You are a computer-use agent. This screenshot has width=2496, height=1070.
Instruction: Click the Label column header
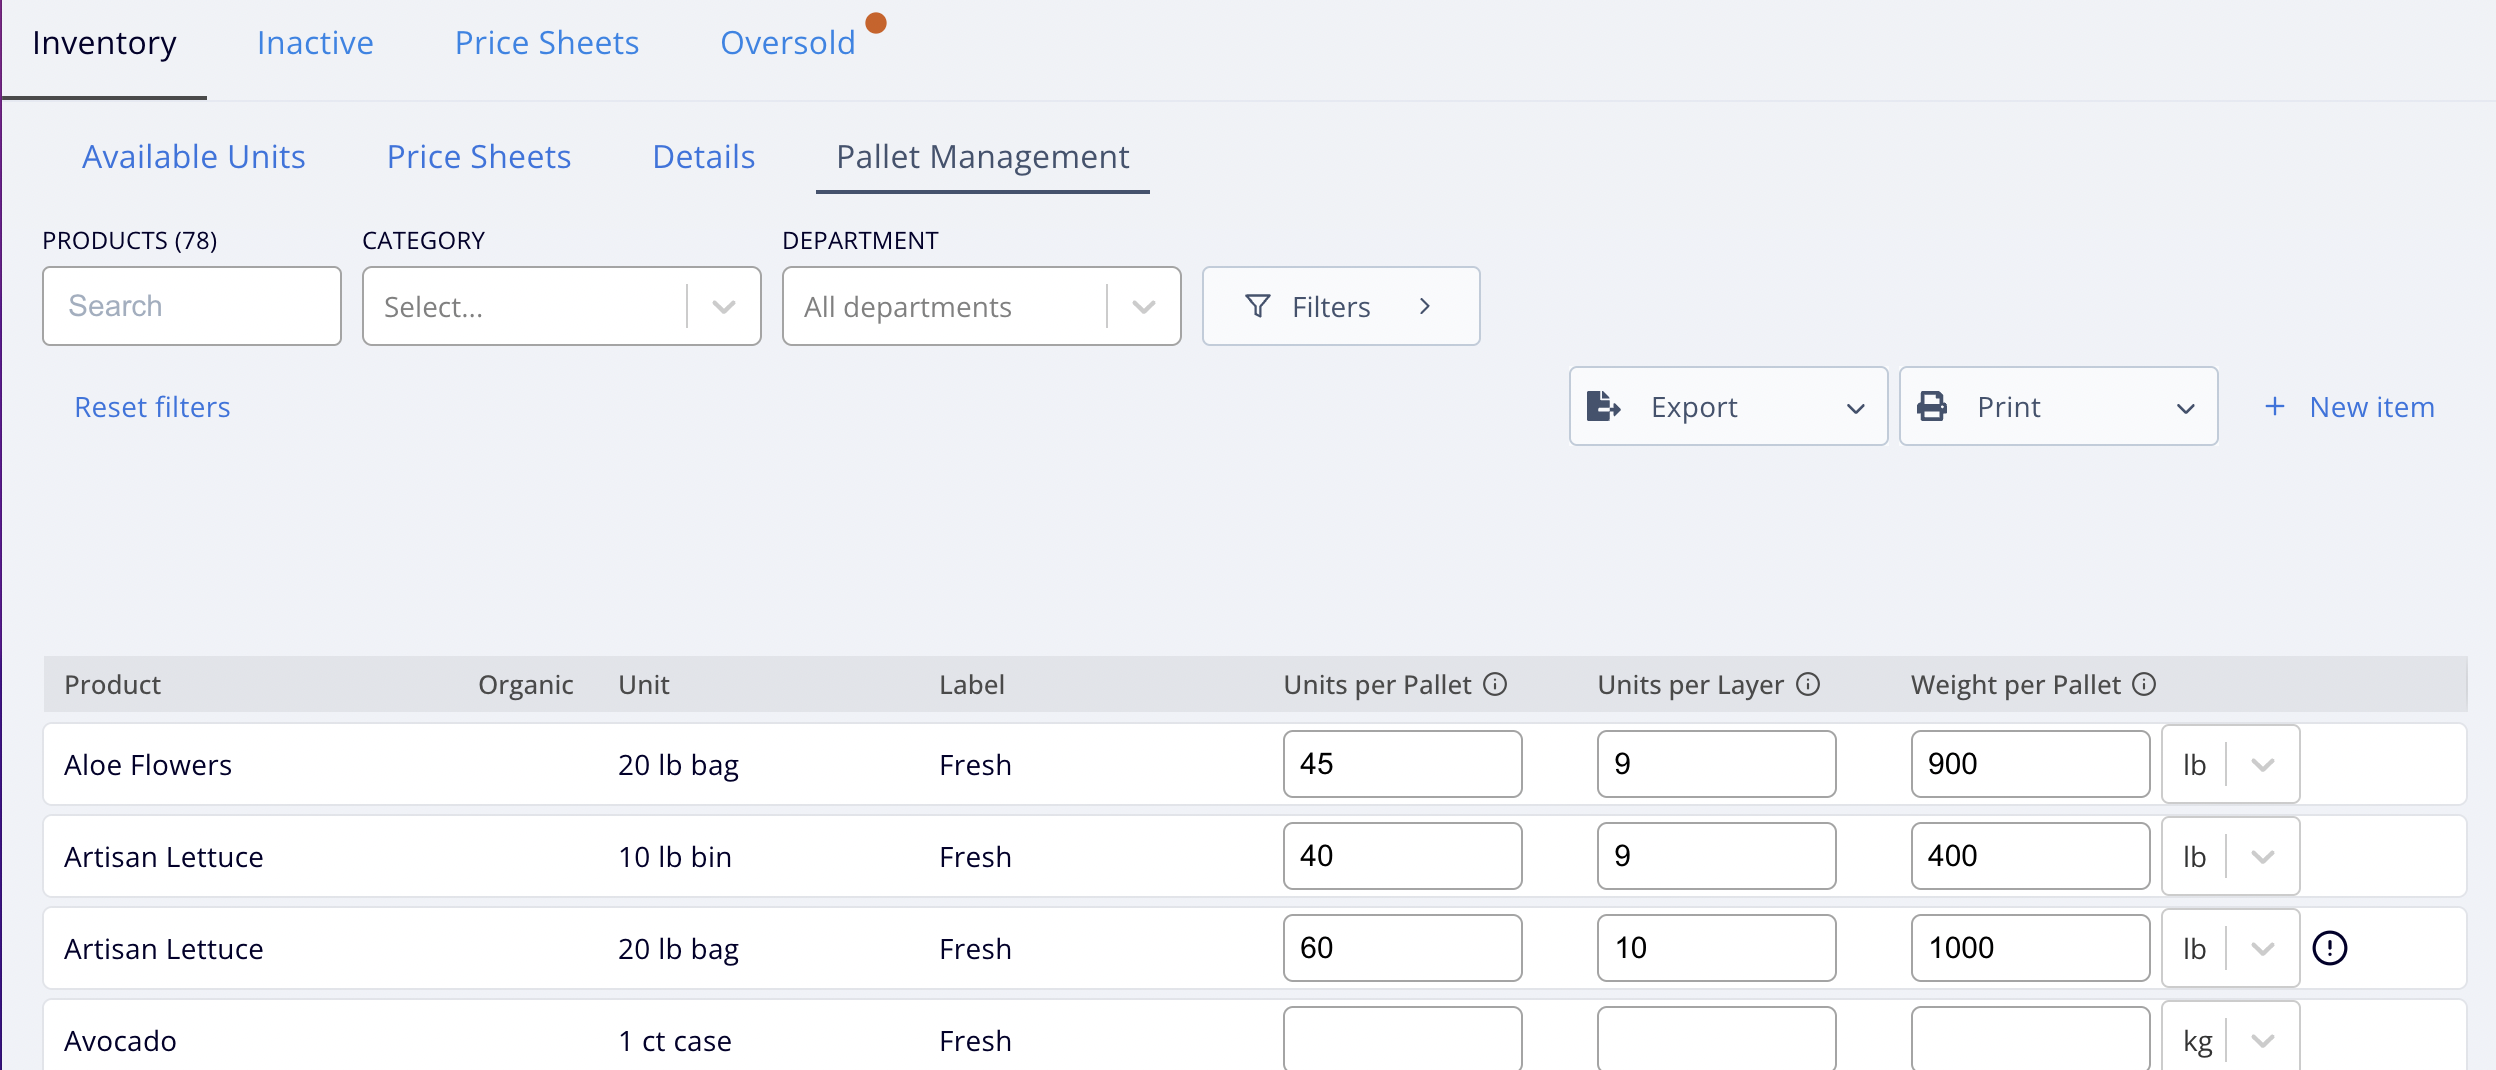point(972,685)
